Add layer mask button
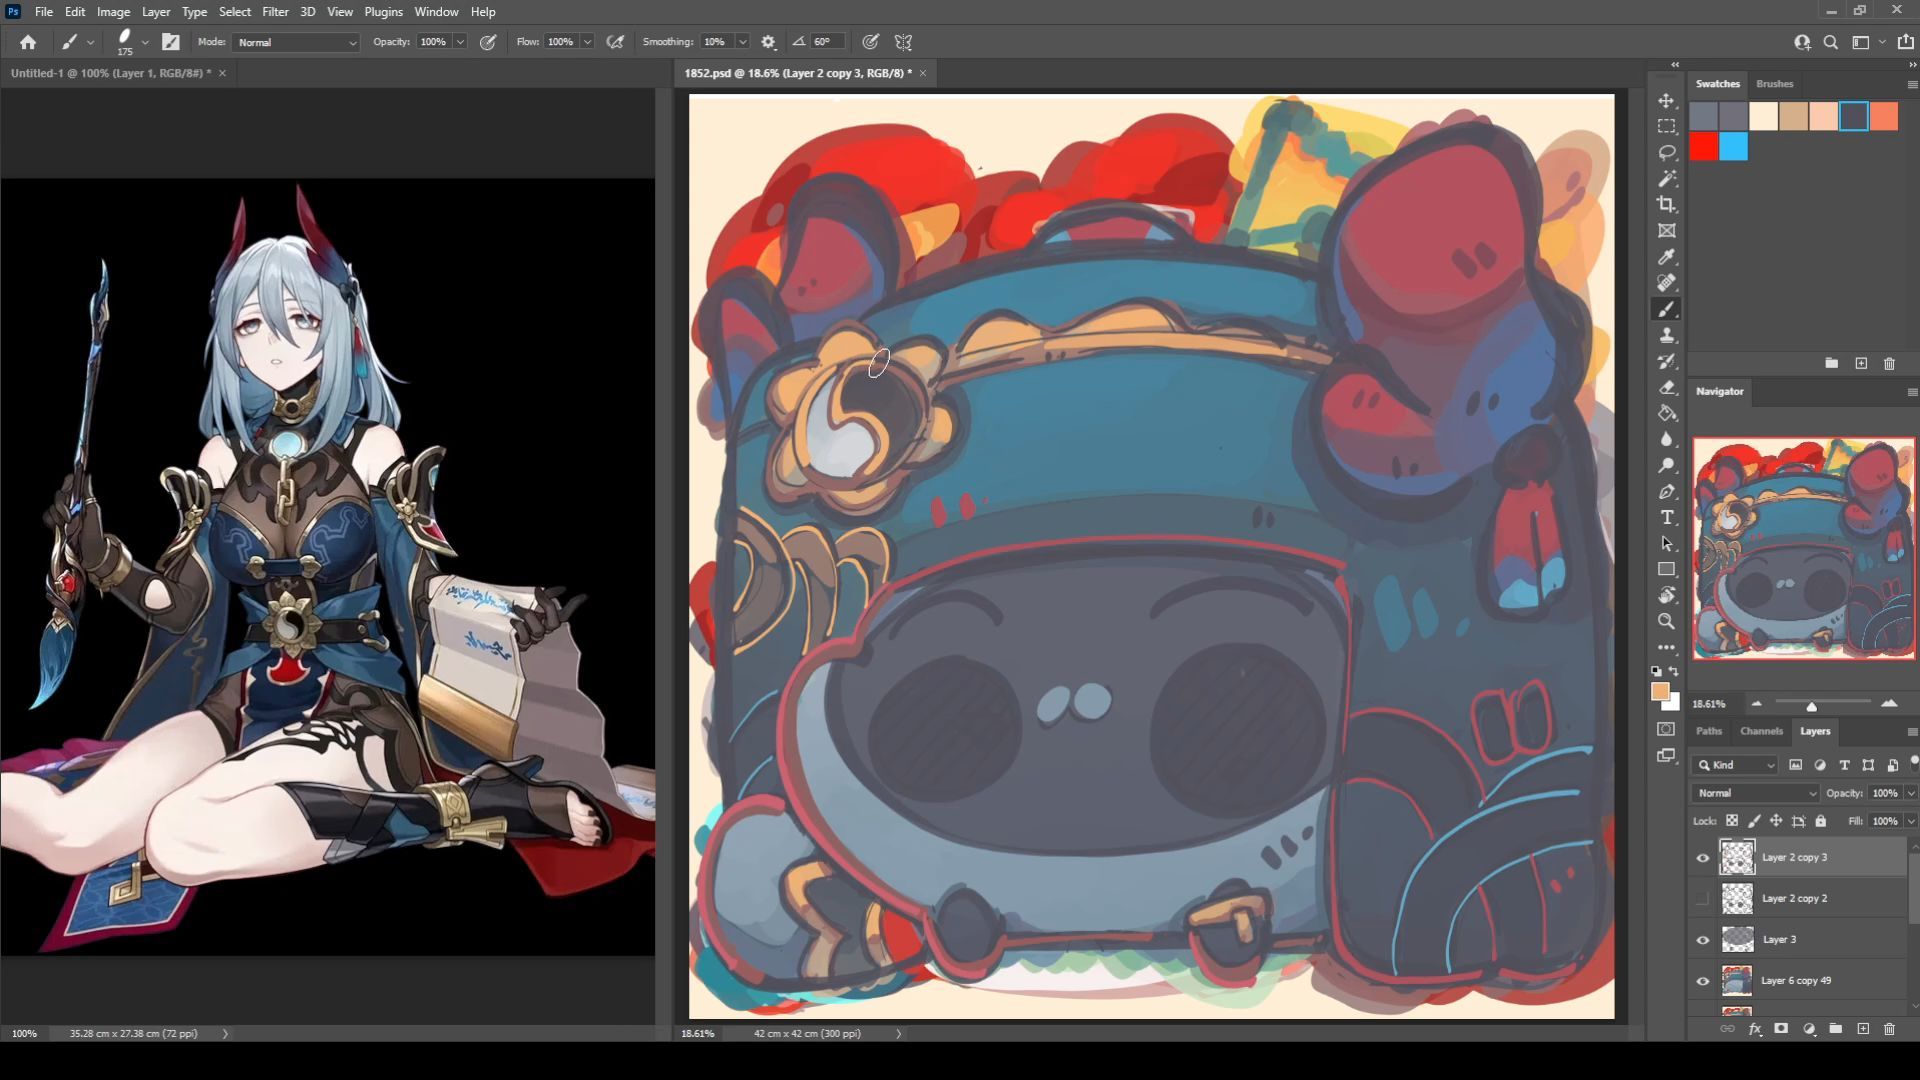This screenshot has height=1080, width=1920. pyautogui.click(x=1780, y=1029)
